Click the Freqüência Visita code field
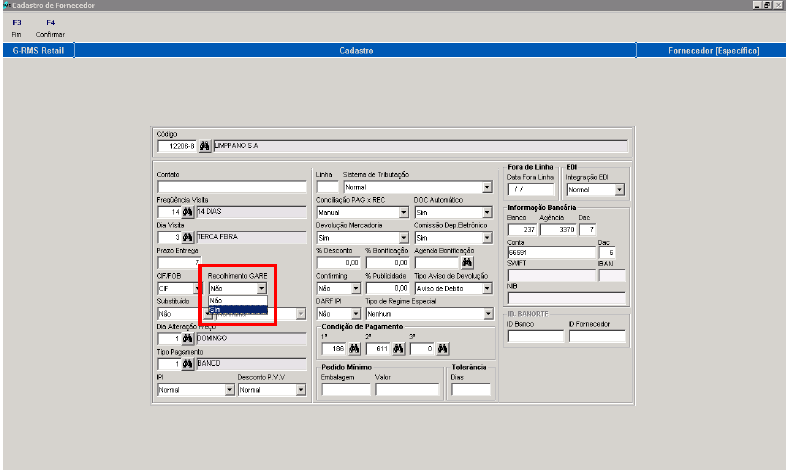 point(169,212)
